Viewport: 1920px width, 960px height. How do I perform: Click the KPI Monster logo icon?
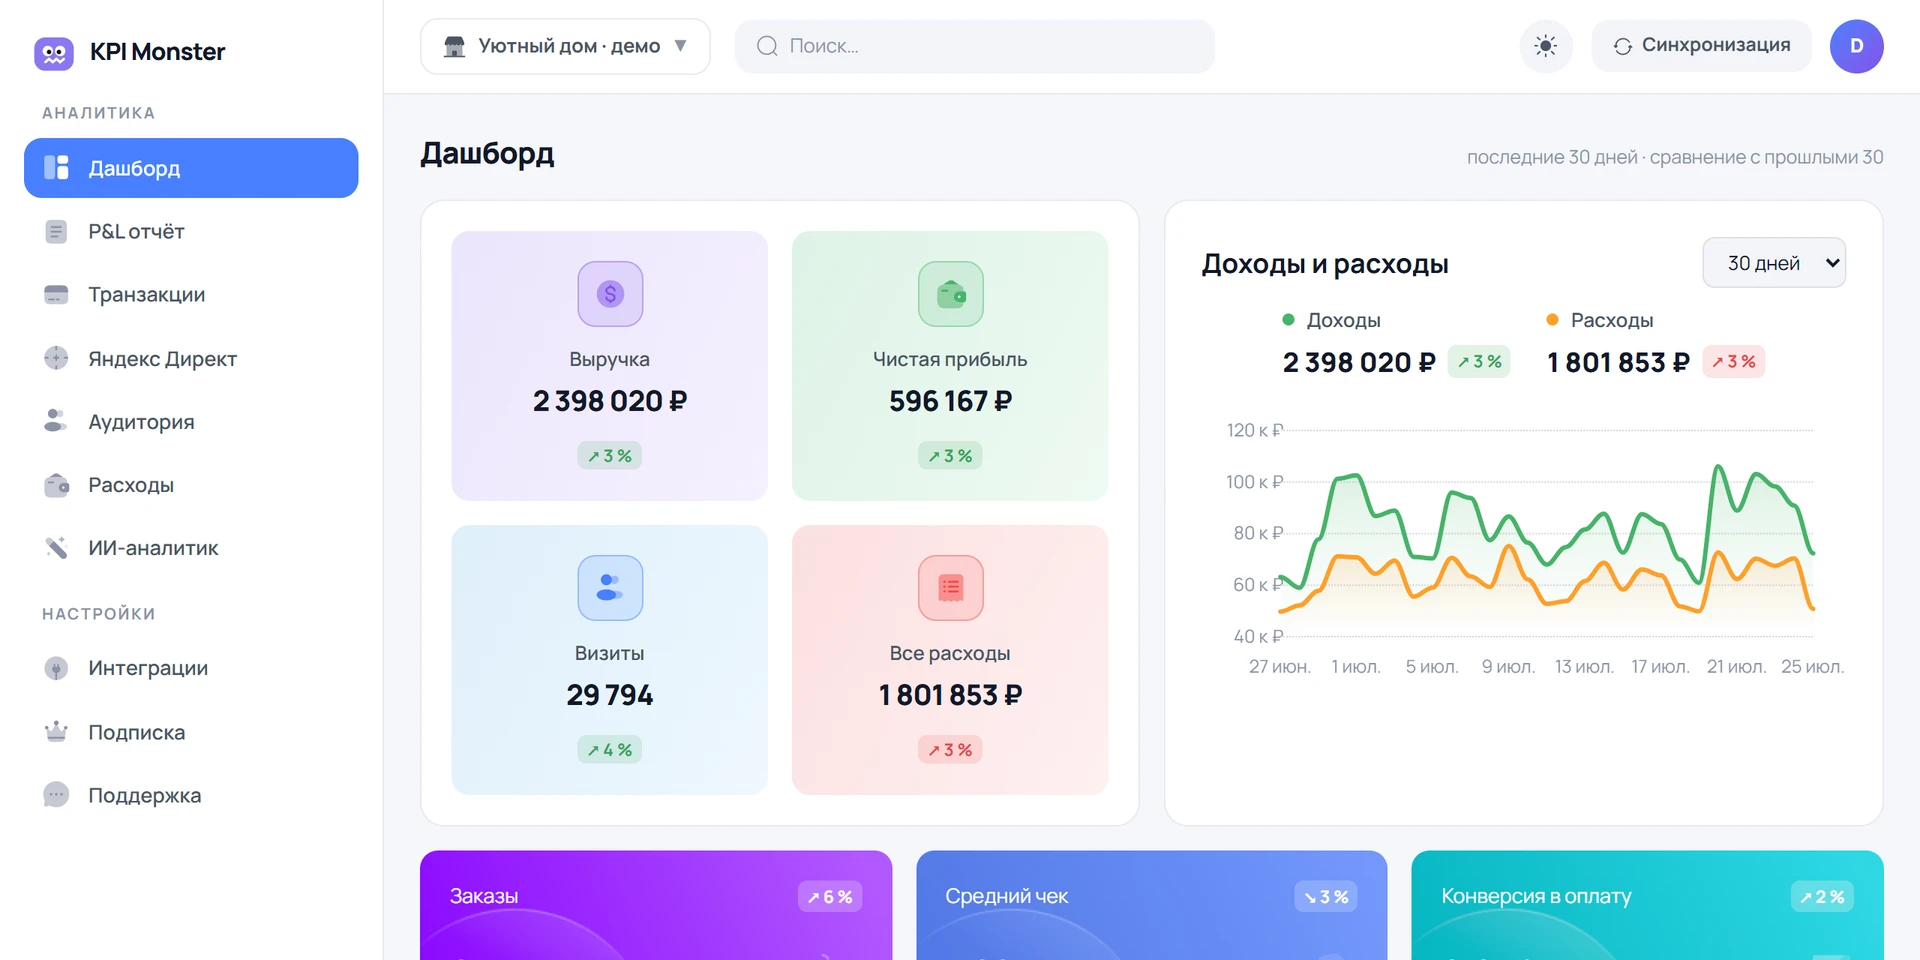pos(54,52)
